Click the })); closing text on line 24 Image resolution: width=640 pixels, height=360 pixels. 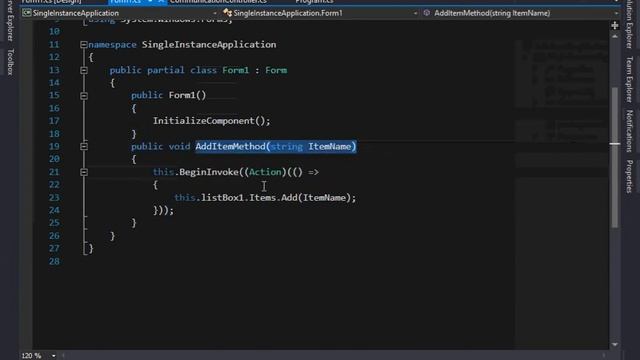(163, 210)
